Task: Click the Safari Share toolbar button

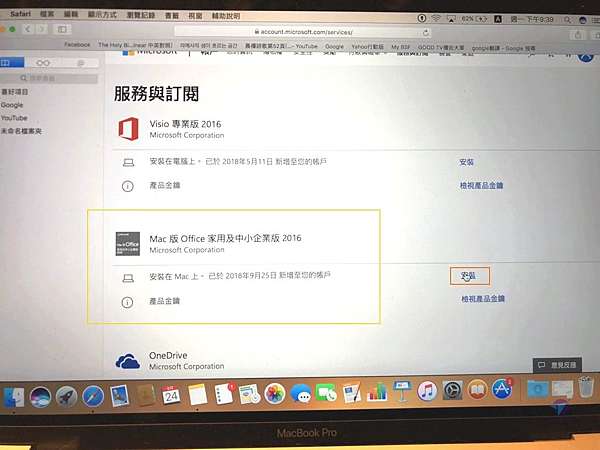Action: click(x=578, y=35)
